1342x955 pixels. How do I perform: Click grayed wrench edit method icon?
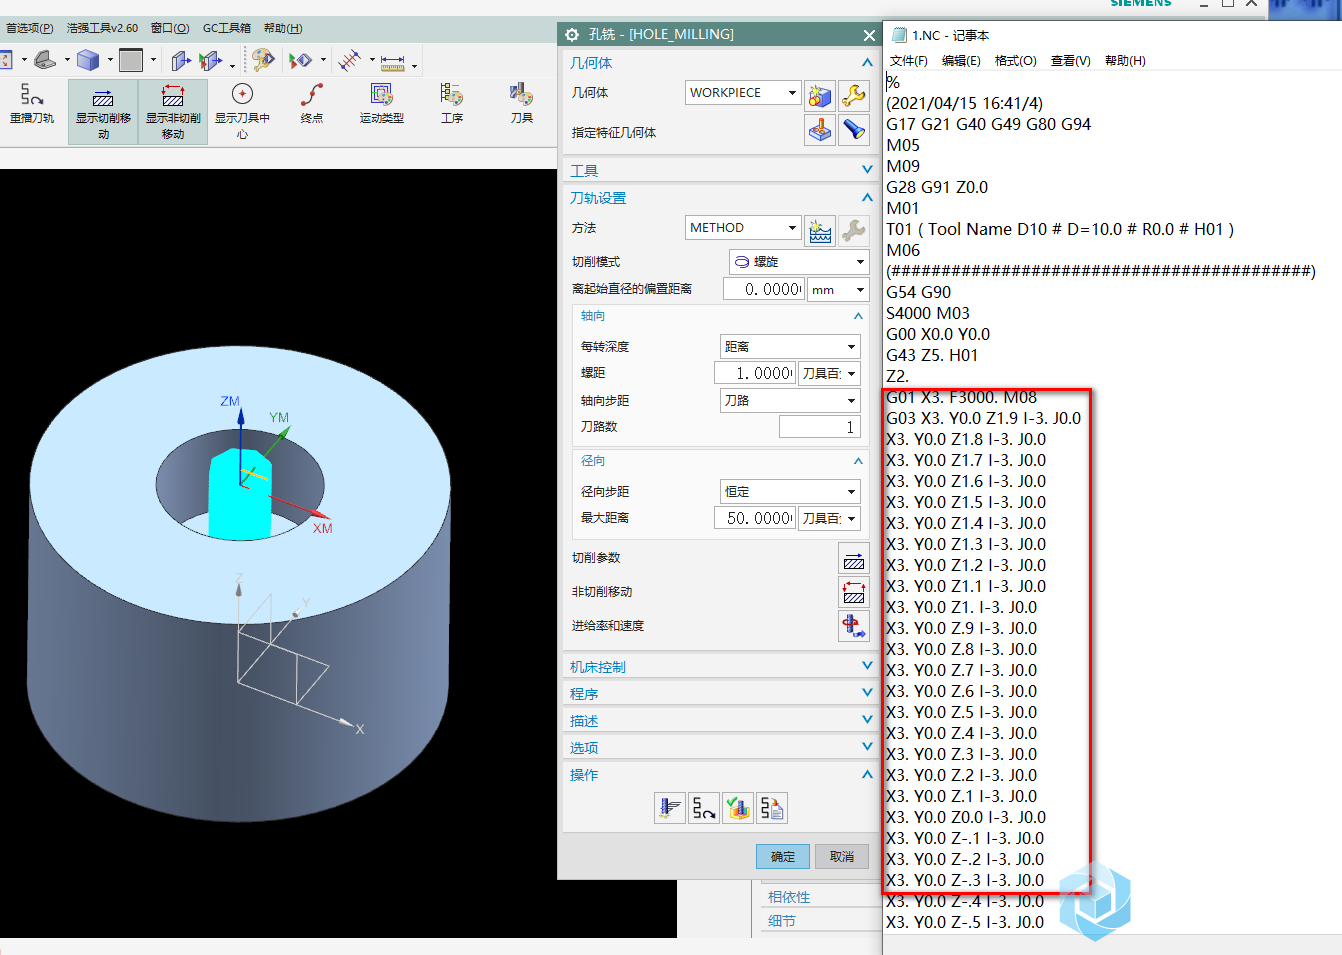(x=854, y=231)
